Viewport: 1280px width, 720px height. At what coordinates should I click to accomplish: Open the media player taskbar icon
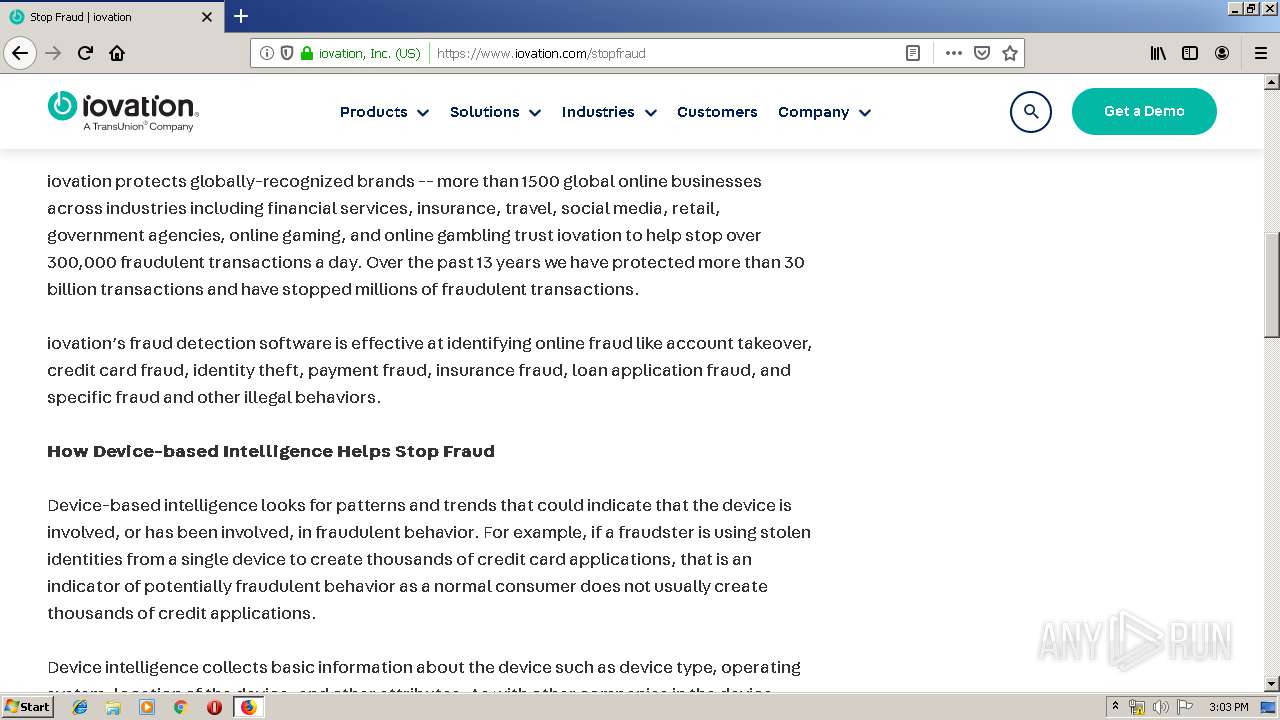coord(147,707)
